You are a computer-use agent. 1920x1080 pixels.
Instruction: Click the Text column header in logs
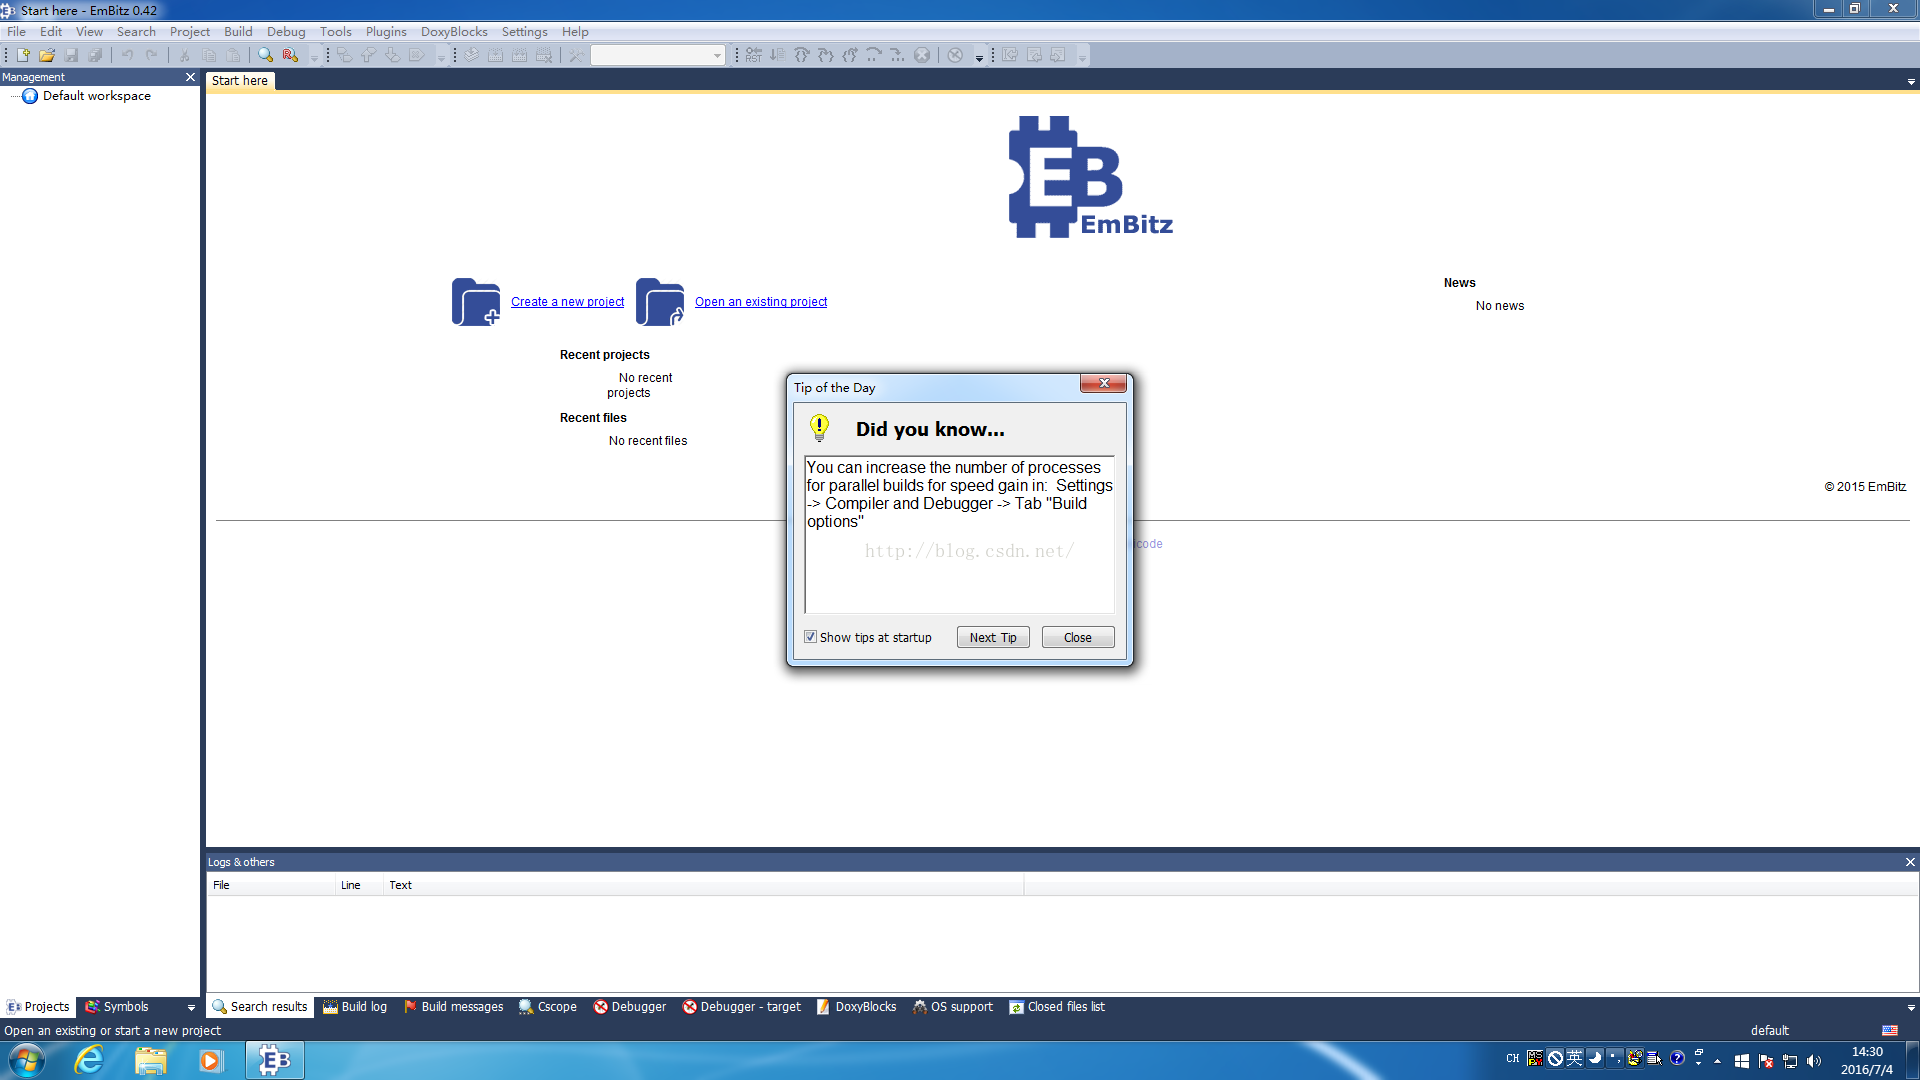click(703, 885)
